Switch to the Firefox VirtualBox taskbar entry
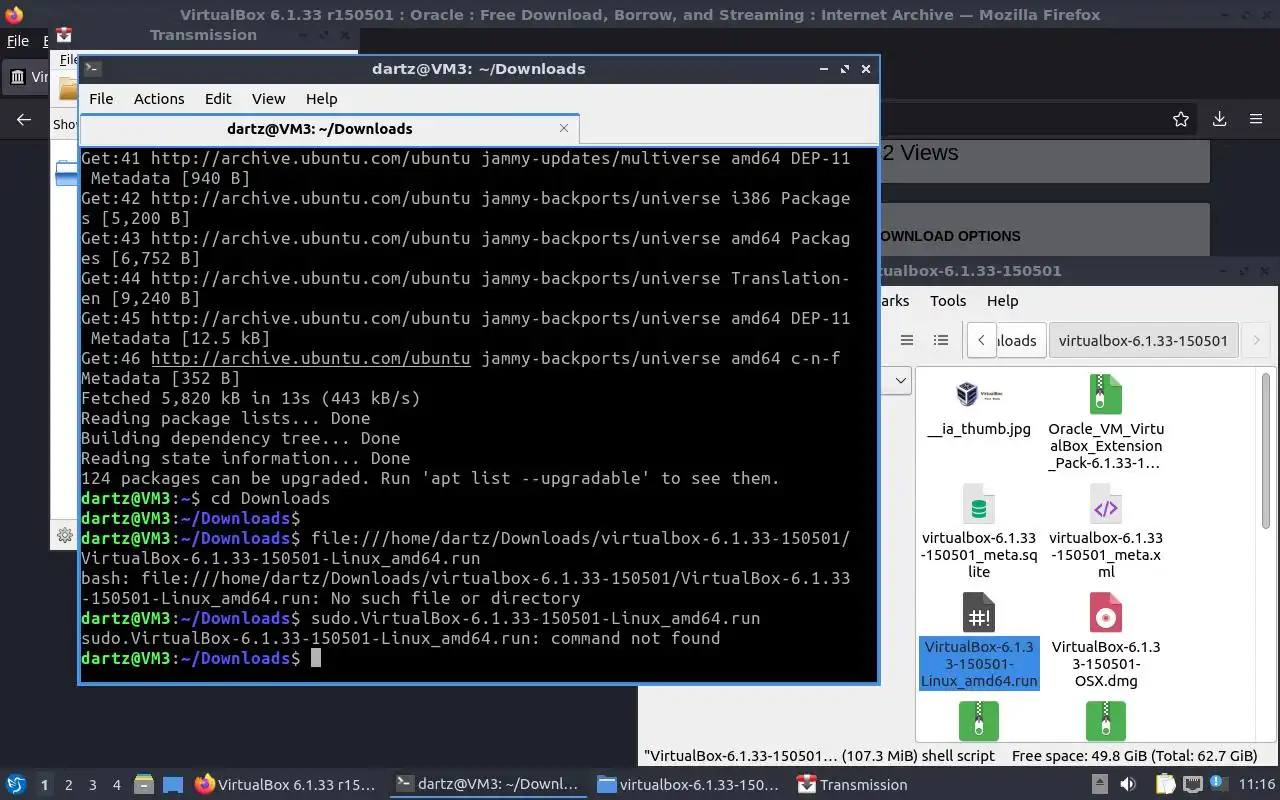This screenshot has width=1280, height=800. point(286,784)
